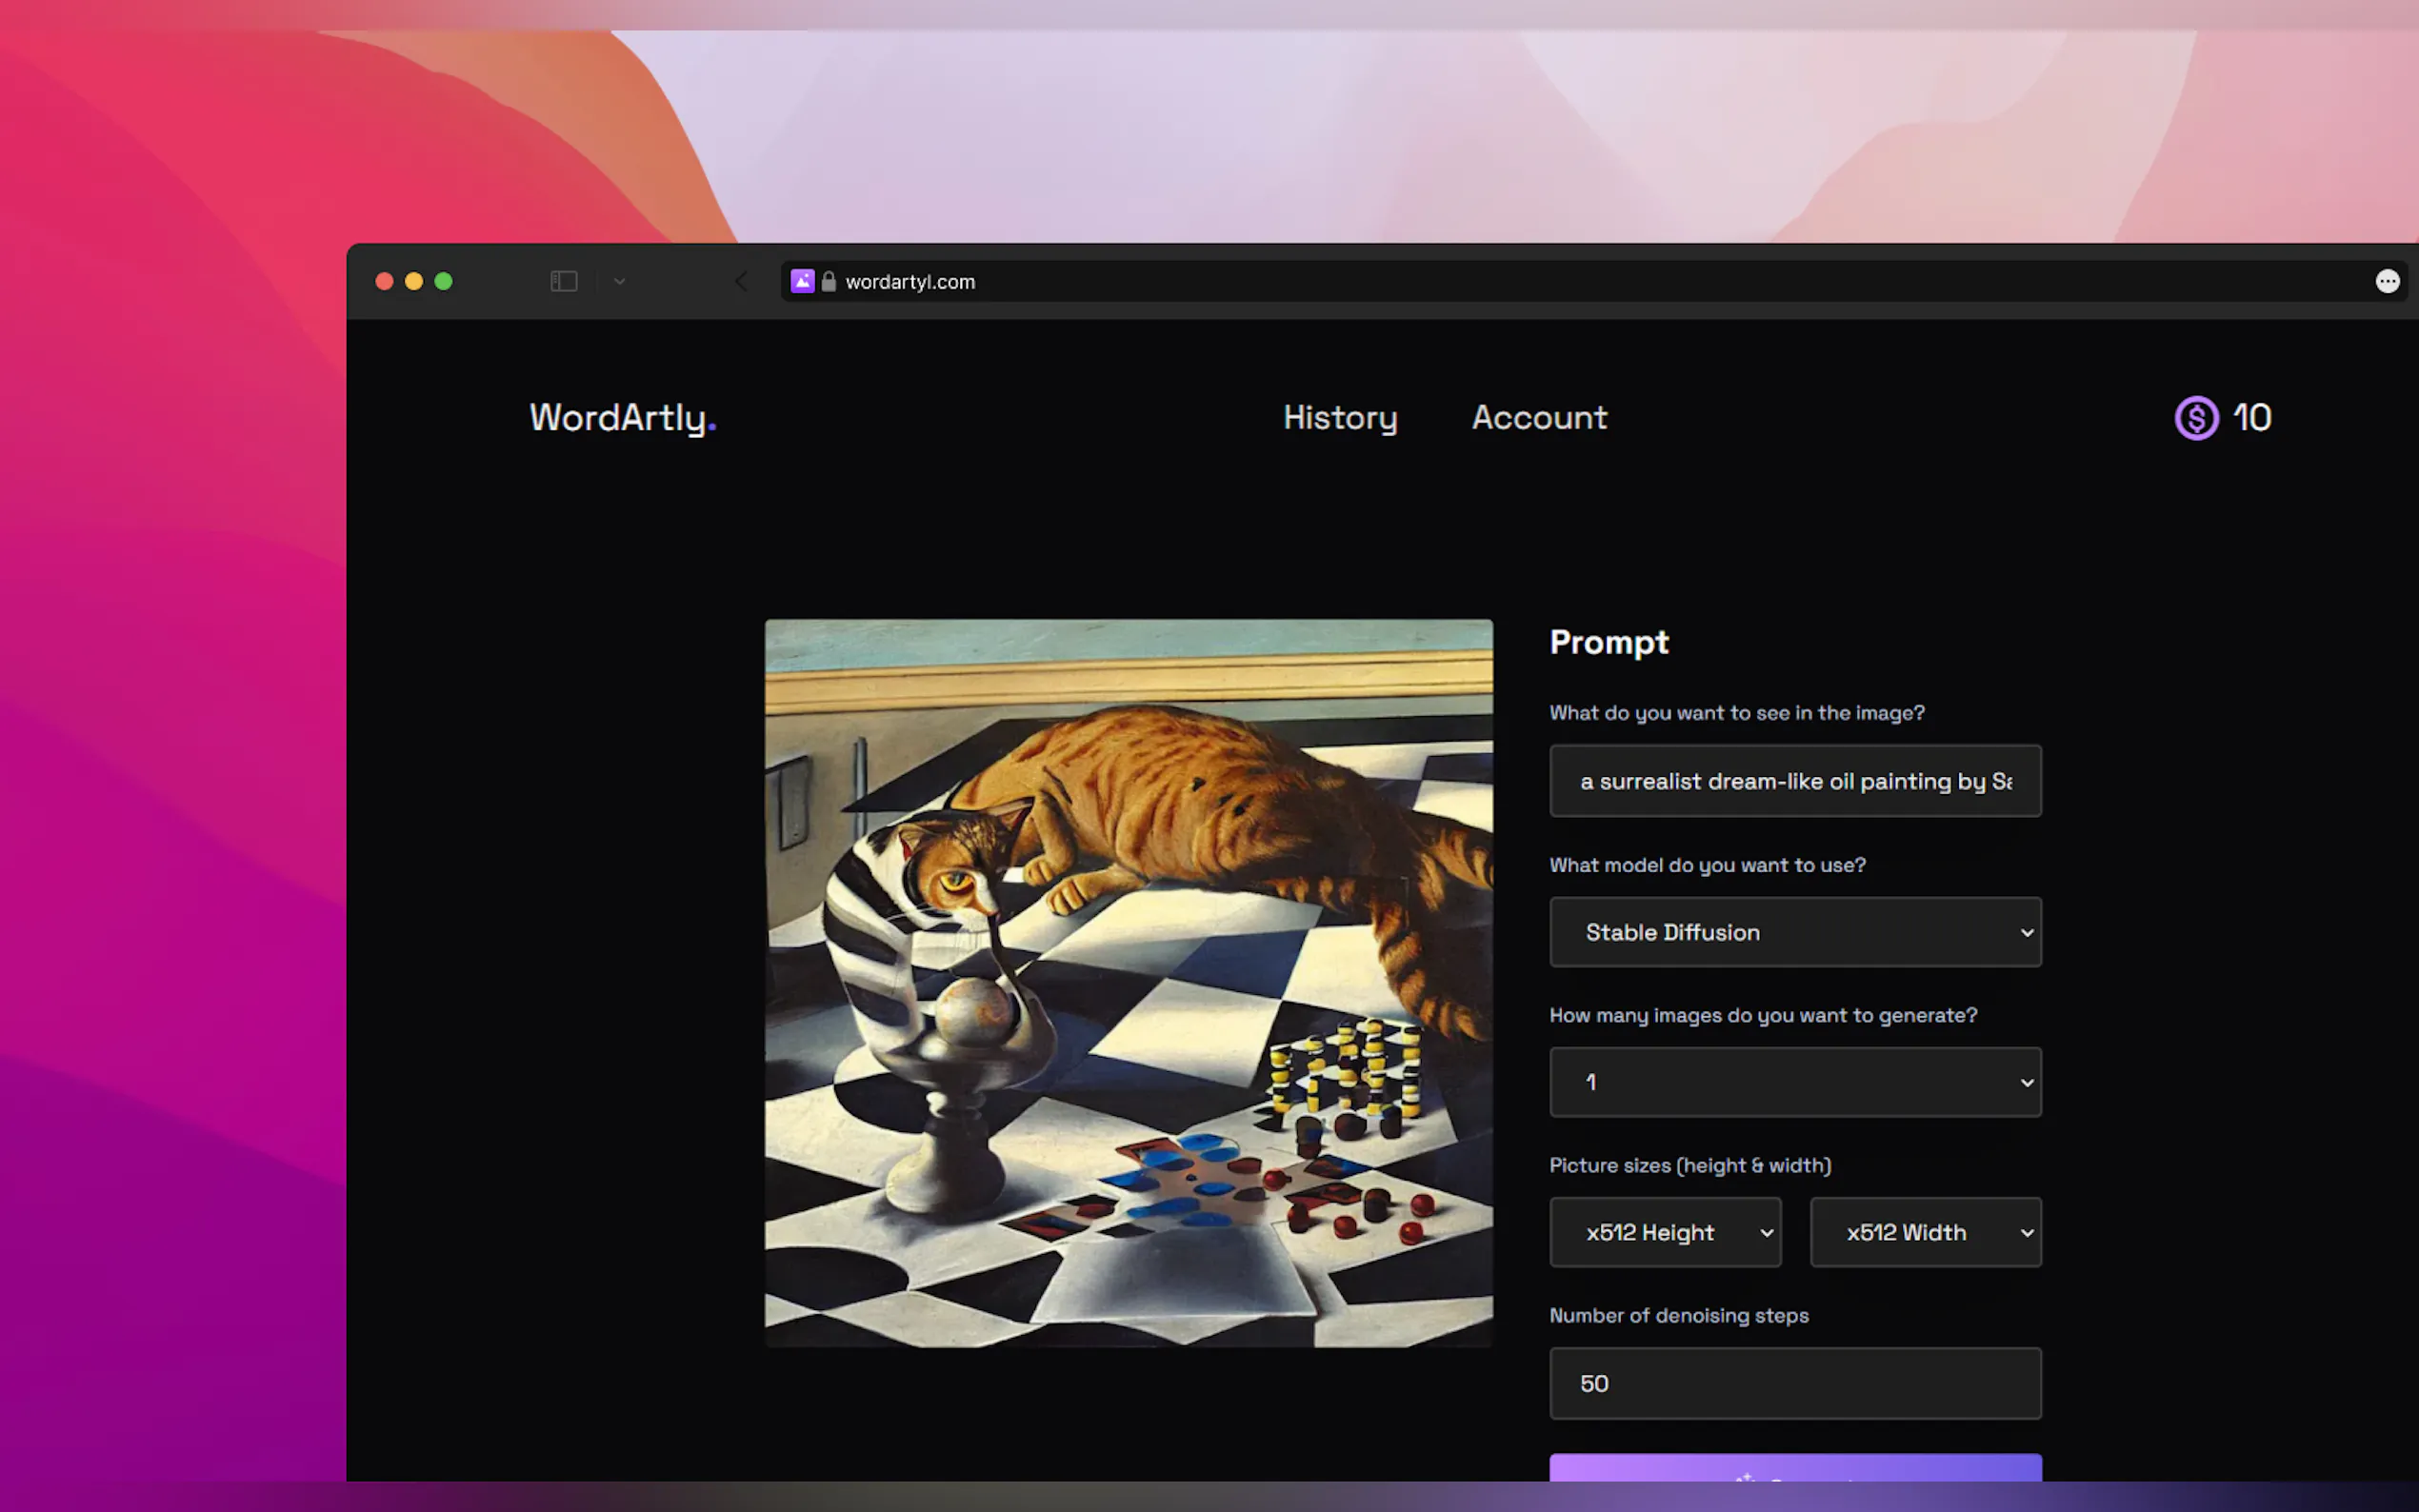2419x1512 pixels.
Task: Open the Account page
Action: click(x=1539, y=418)
